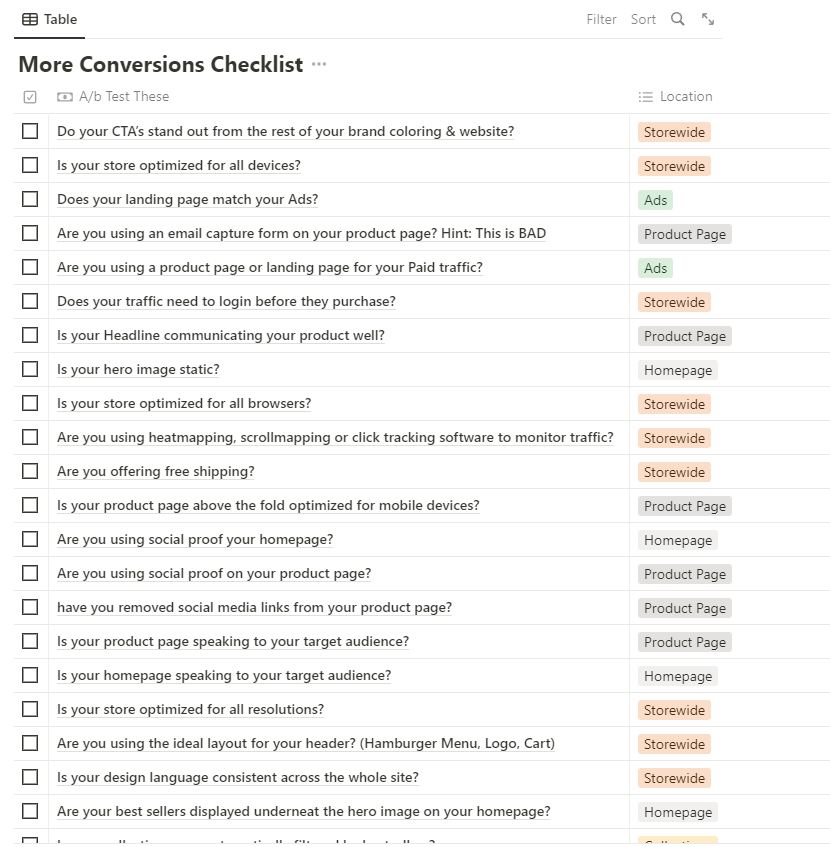Click the checkmark icon on the checkbox column header
This screenshot has width=830, height=847.
29,96
